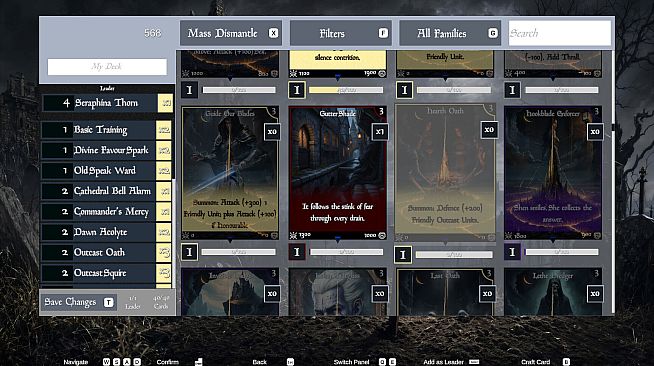Open the Filters panel
654x366 pixels.
340,33
